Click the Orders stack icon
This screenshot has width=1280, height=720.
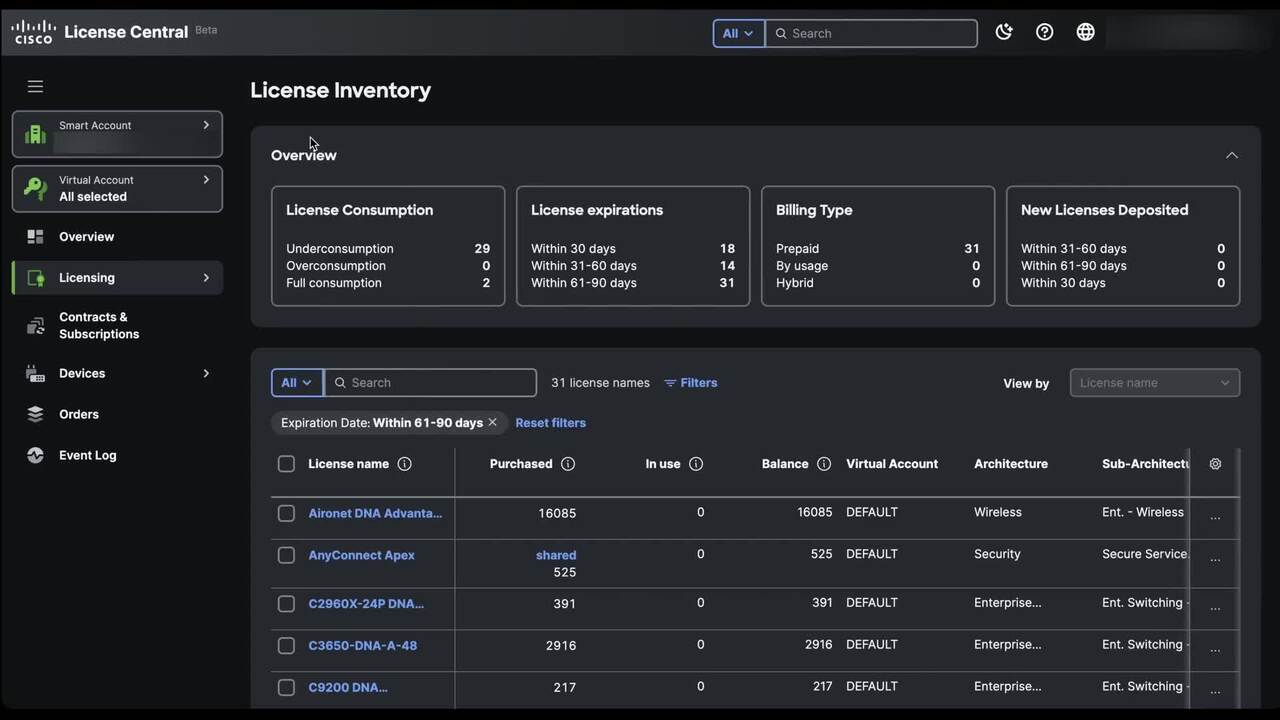pos(36,414)
